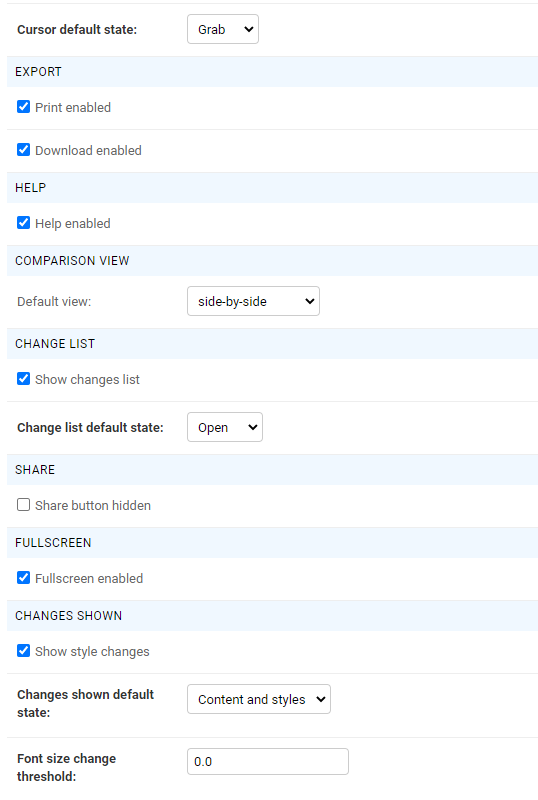
Task: Click the Download enabled label text
Action: 88,151
